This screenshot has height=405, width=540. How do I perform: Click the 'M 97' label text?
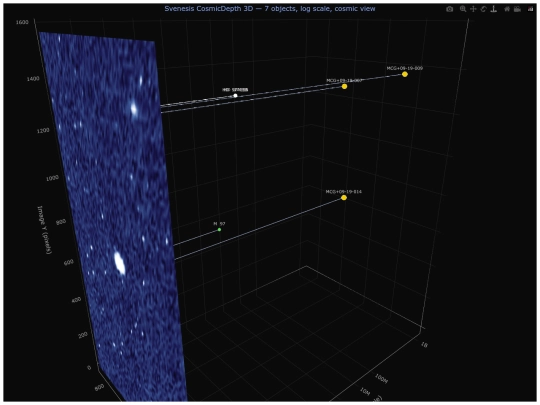click(219, 224)
